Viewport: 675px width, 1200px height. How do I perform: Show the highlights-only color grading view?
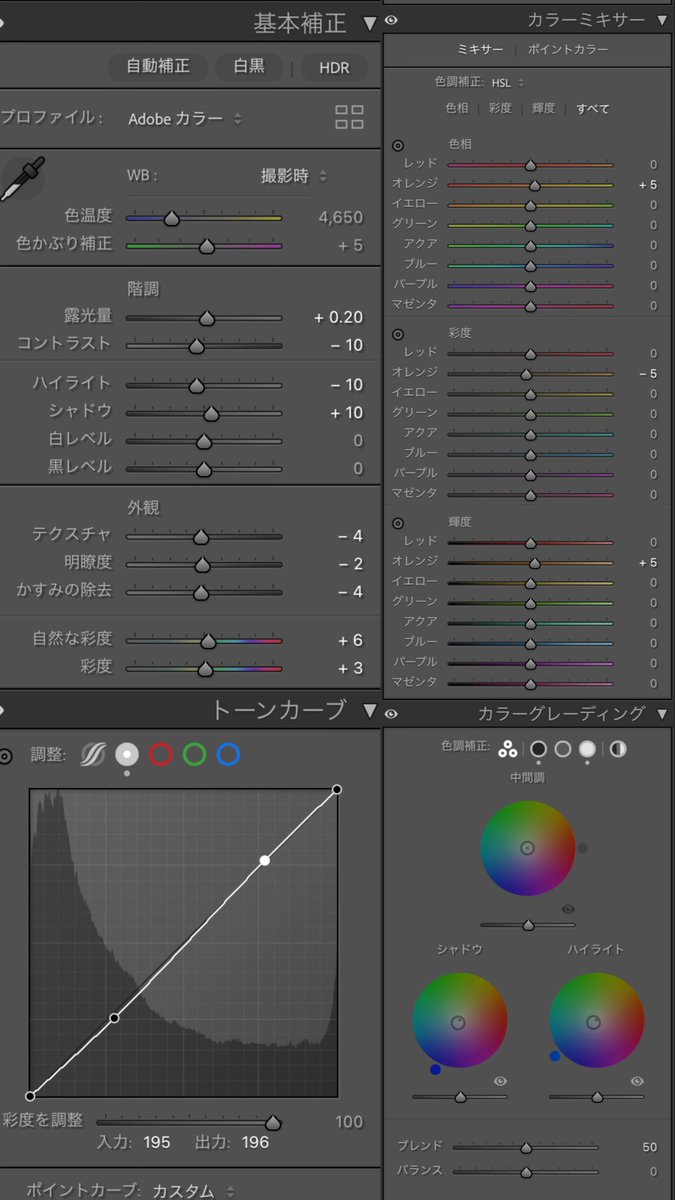click(x=588, y=748)
